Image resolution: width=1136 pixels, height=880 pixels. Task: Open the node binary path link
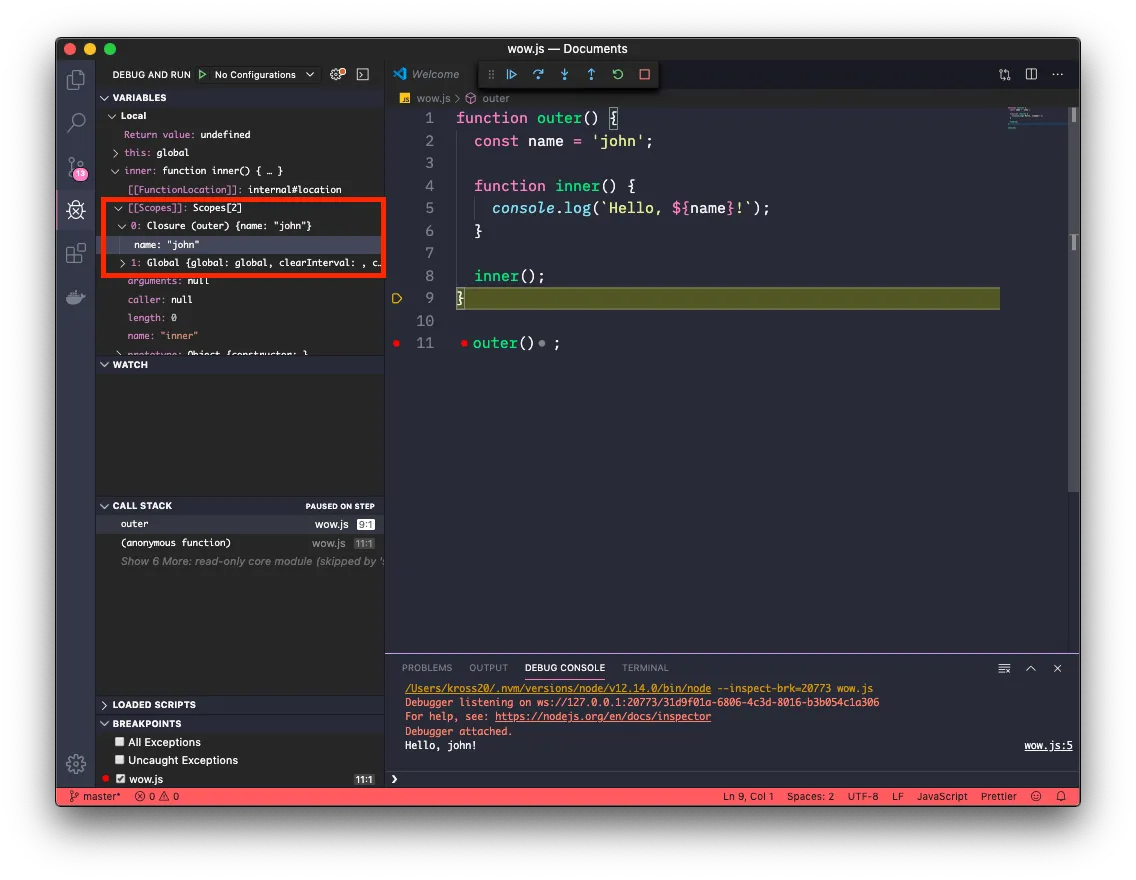click(558, 688)
